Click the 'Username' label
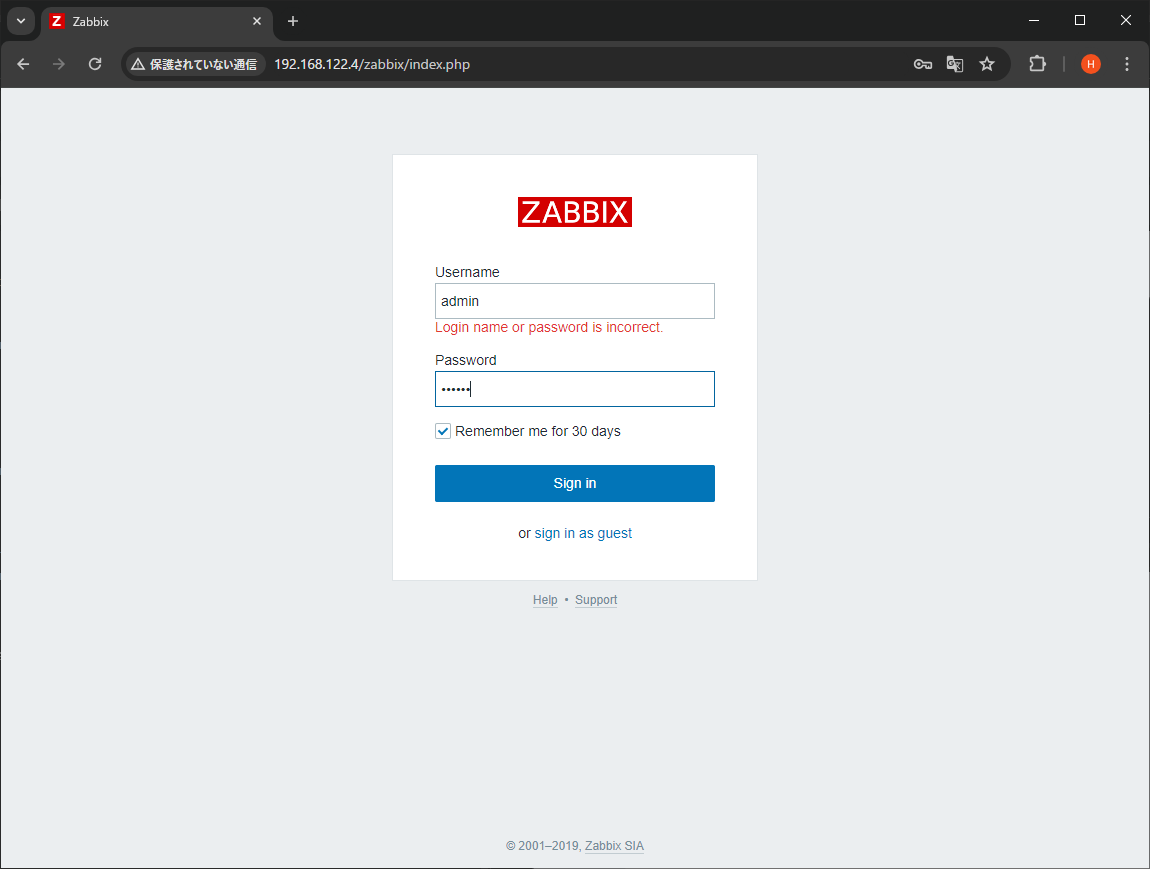Screen dimensions: 1150x869 point(467,272)
